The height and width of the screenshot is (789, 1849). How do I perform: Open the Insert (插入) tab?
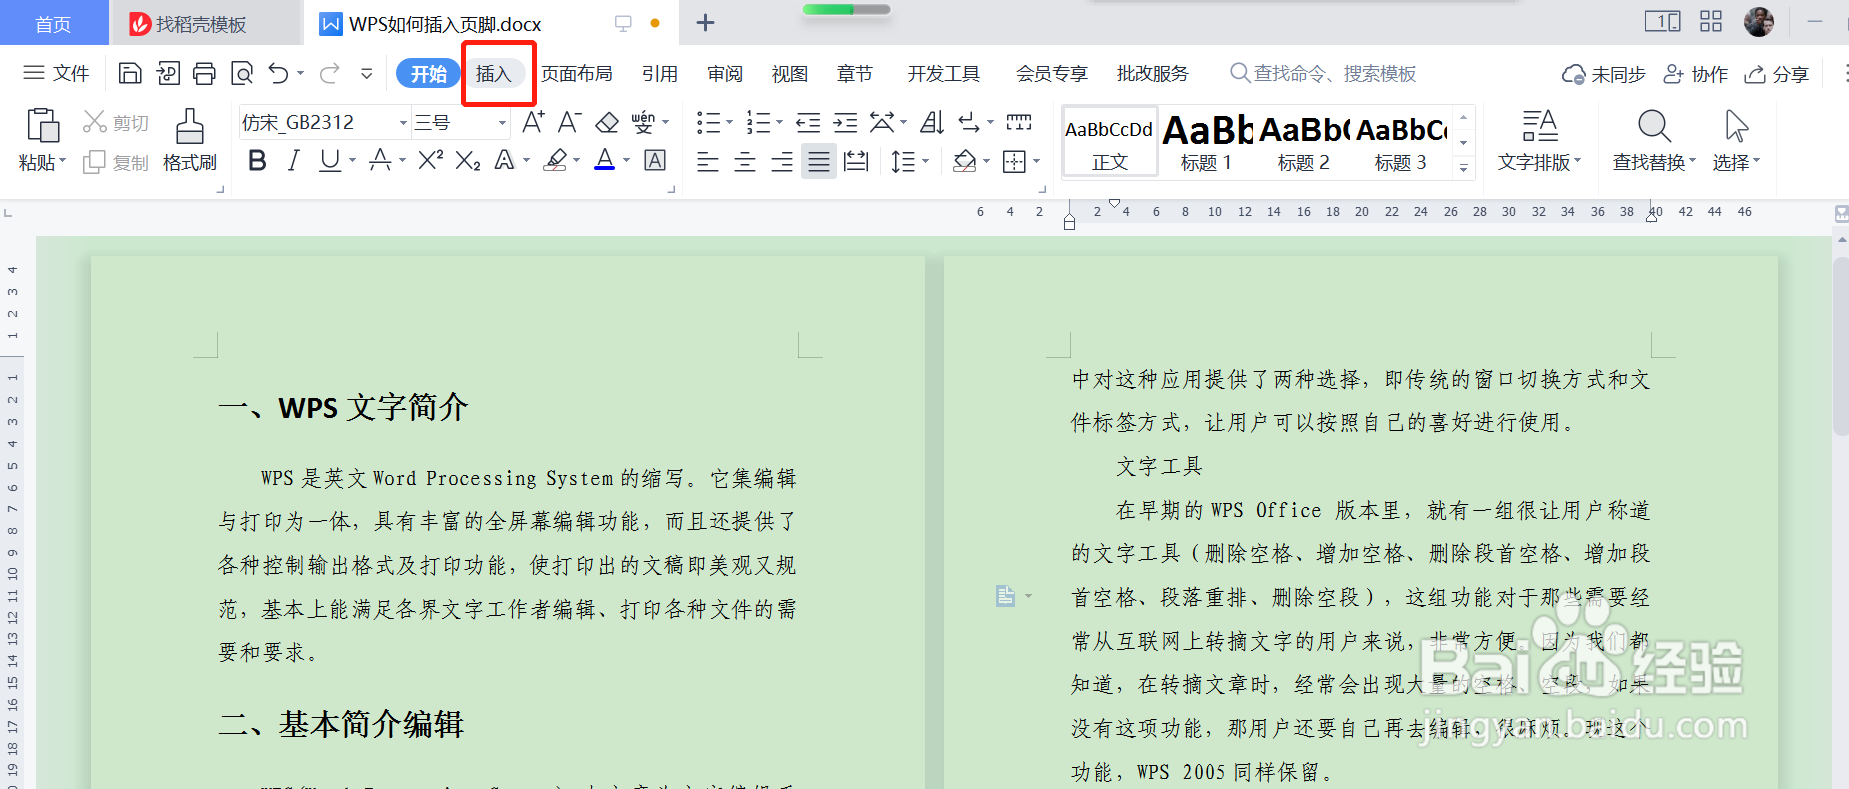[493, 73]
